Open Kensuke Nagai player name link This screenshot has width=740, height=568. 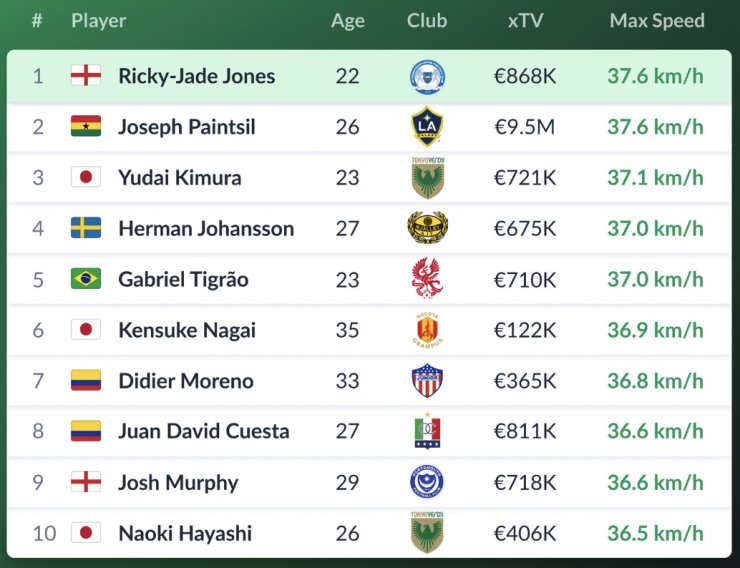tap(187, 330)
